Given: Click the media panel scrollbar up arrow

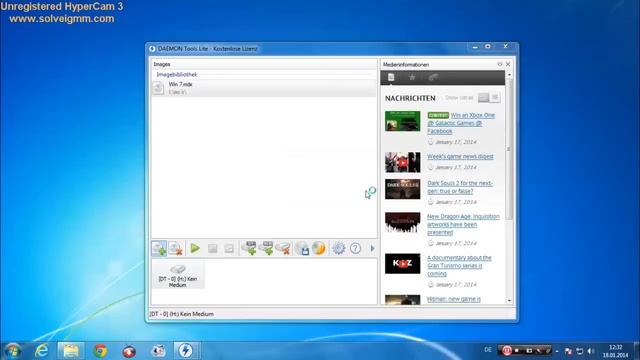Looking at the screenshot, I should point(509,75).
